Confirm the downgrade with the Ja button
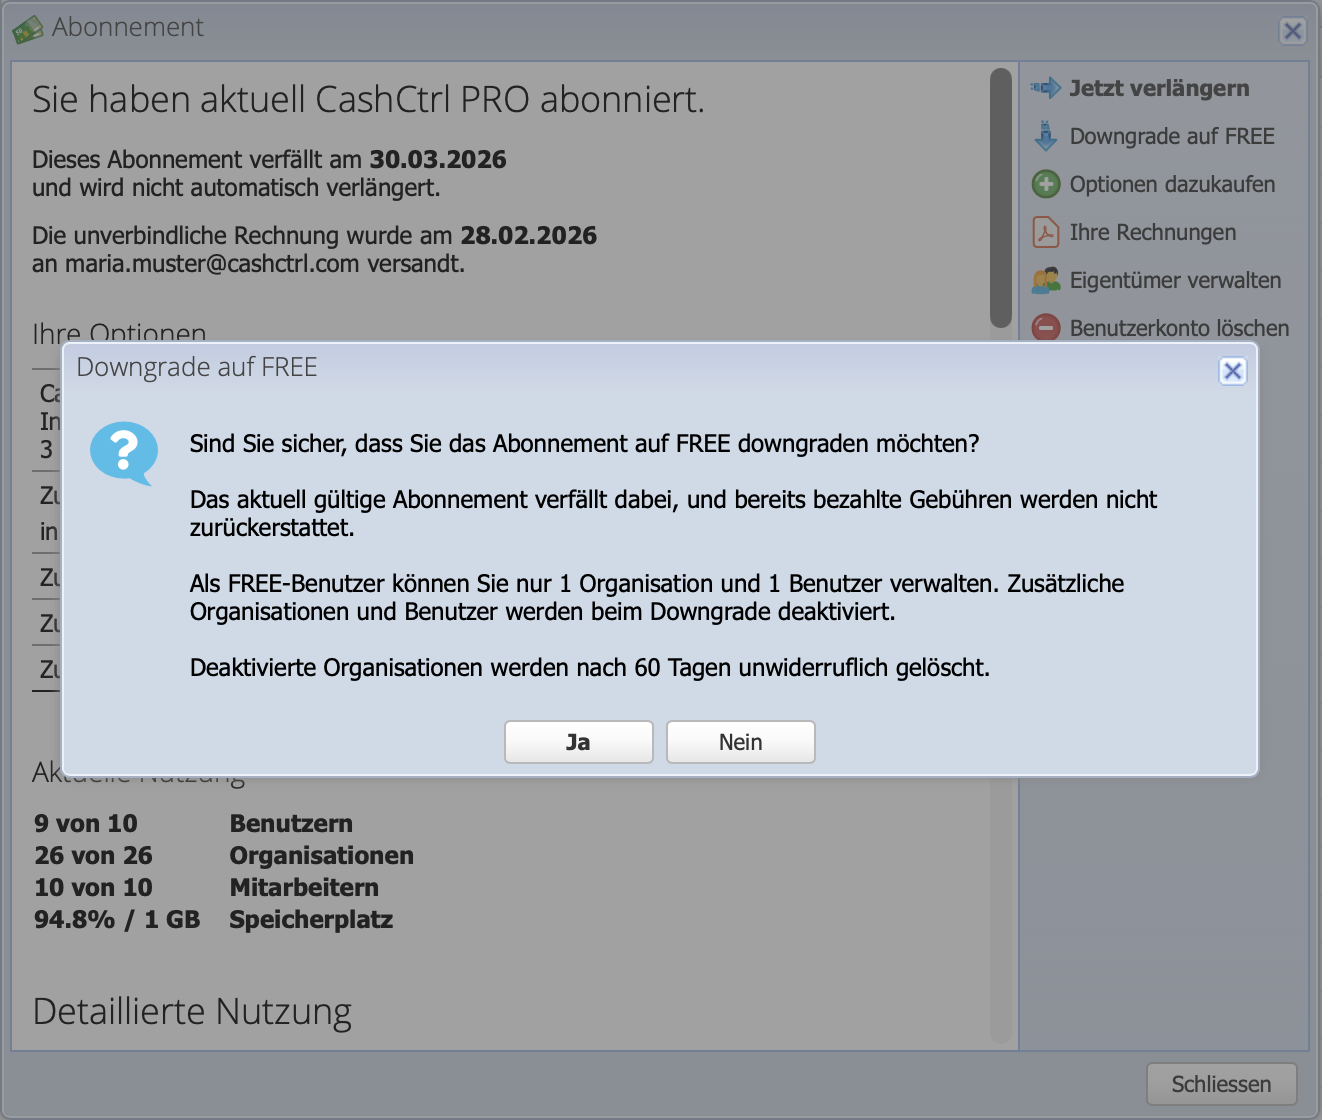 tap(578, 742)
